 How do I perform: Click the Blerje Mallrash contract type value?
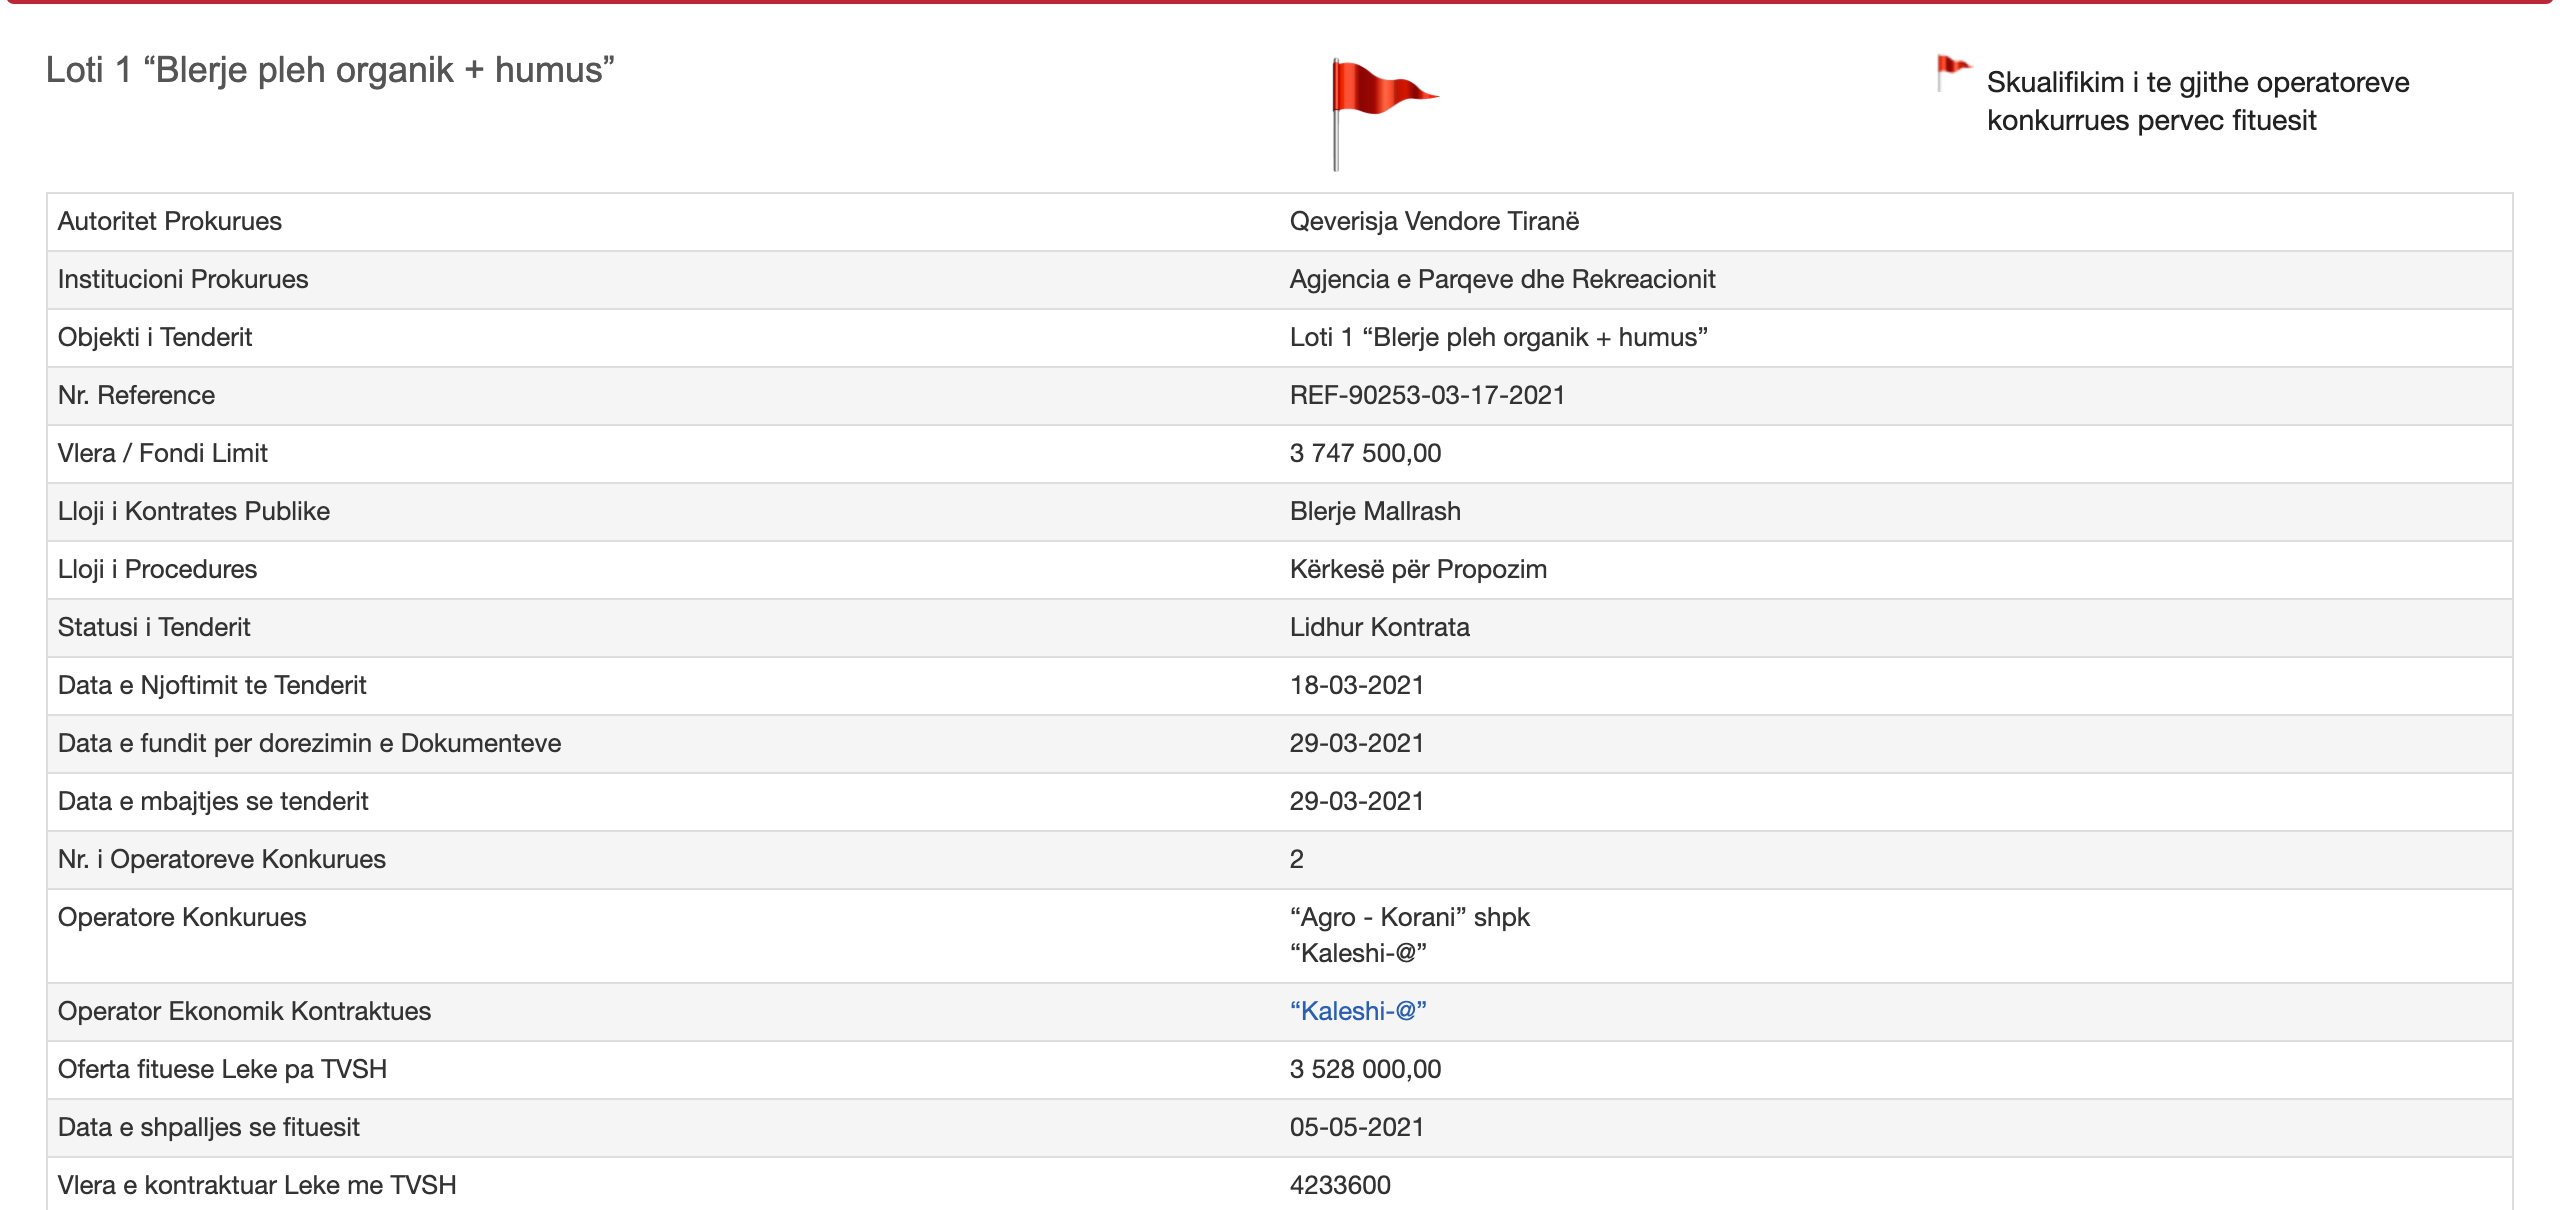1374,511
